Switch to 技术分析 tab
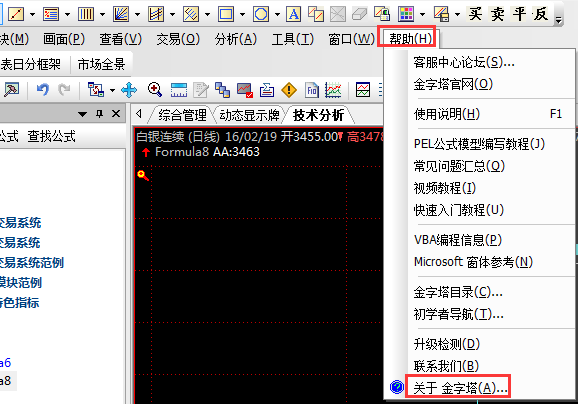 tap(318, 115)
